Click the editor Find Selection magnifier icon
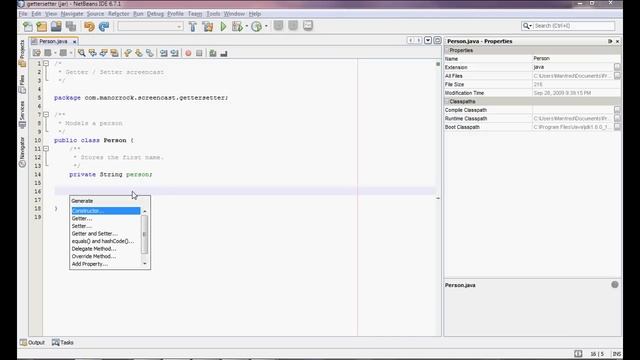The width and height of the screenshot is (640, 360). click(82, 53)
